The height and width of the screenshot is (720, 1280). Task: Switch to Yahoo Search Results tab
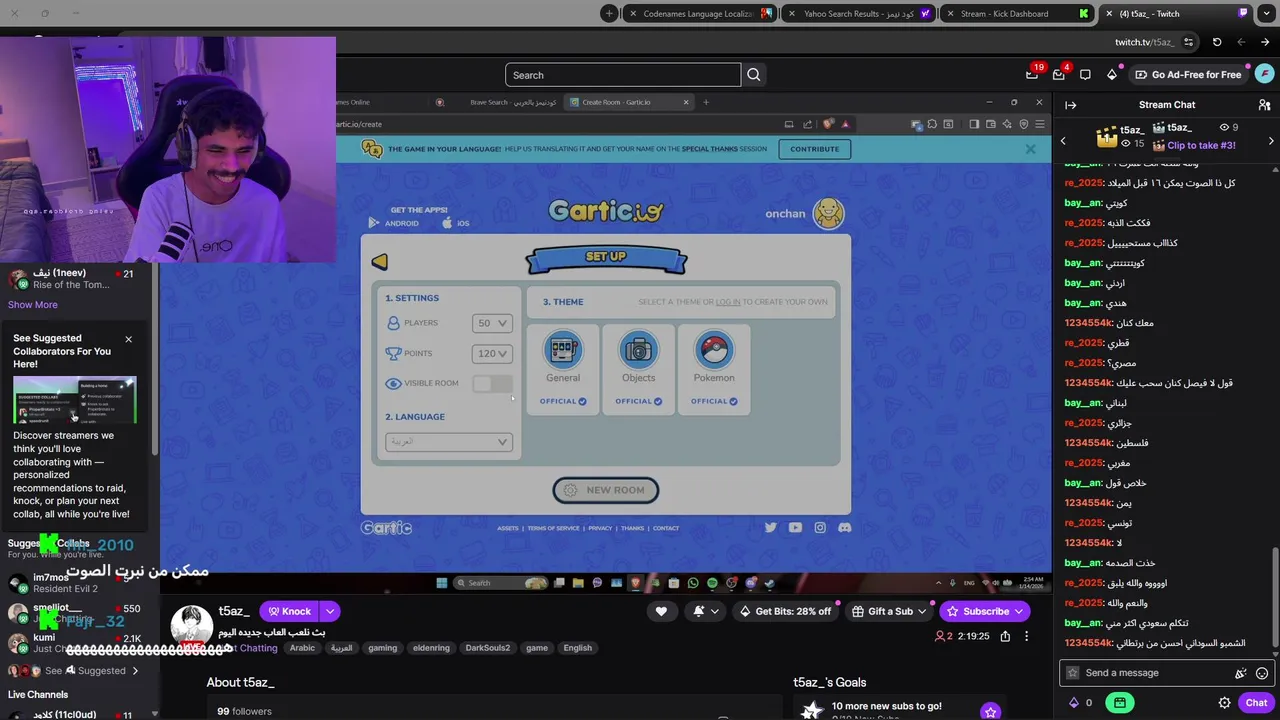coord(860,14)
